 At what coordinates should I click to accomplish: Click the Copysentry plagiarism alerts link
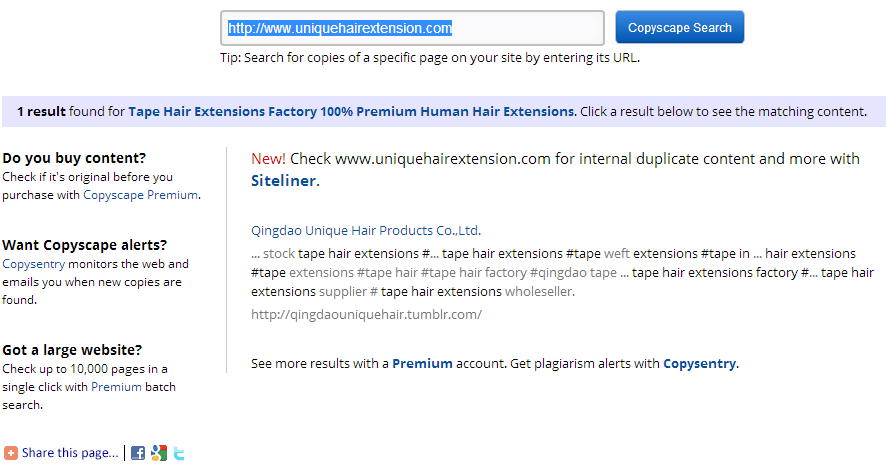pyautogui.click(x=700, y=364)
